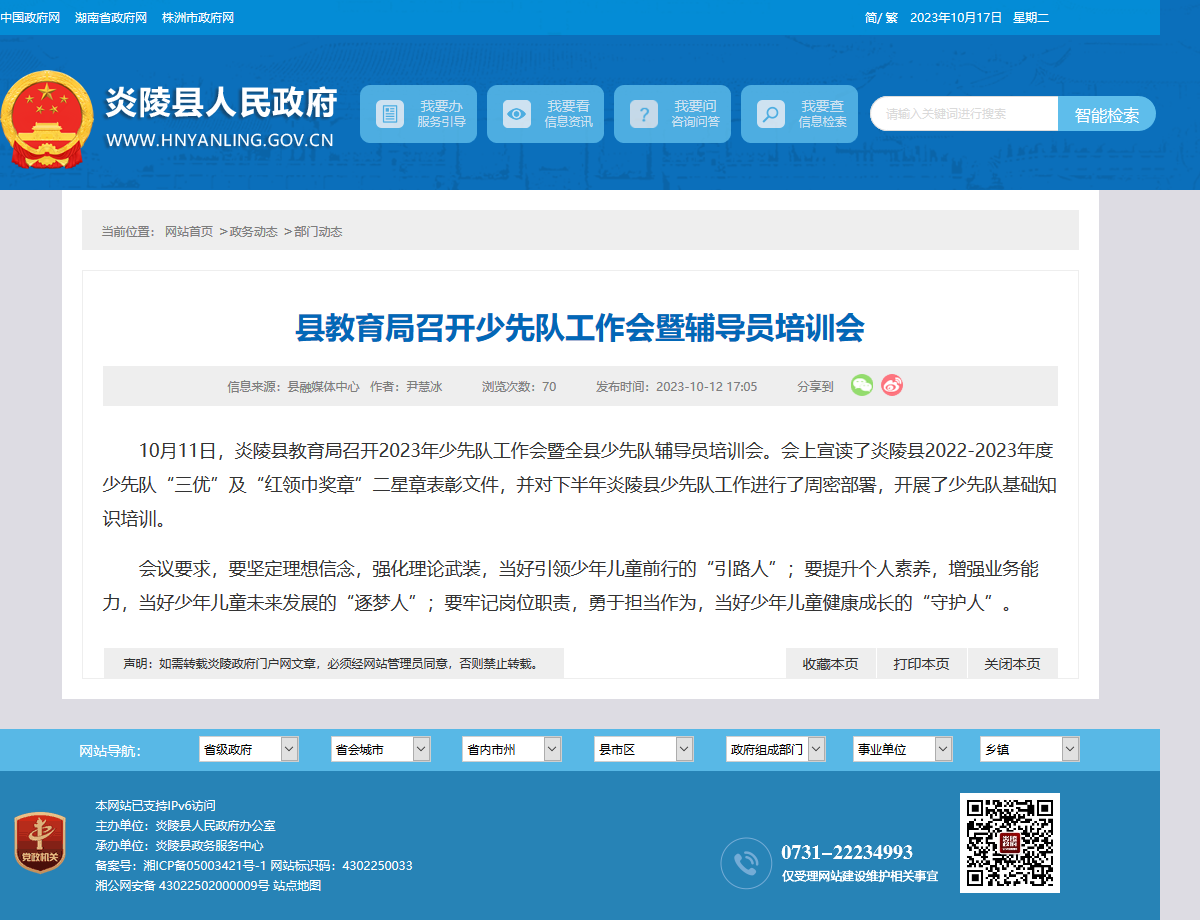Viewport: 1200px width, 920px height.
Task: Open the 政府组成部门 dropdown
Action: tap(776, 749)
